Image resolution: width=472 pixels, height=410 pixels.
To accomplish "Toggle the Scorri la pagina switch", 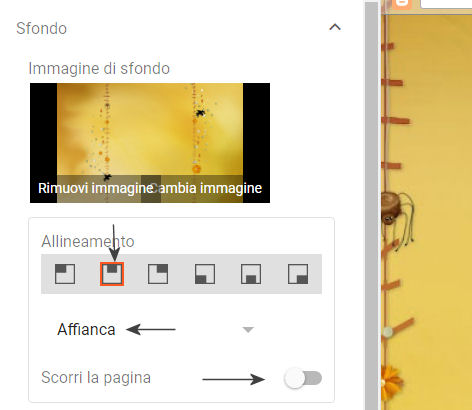I will tap(303, 378).
